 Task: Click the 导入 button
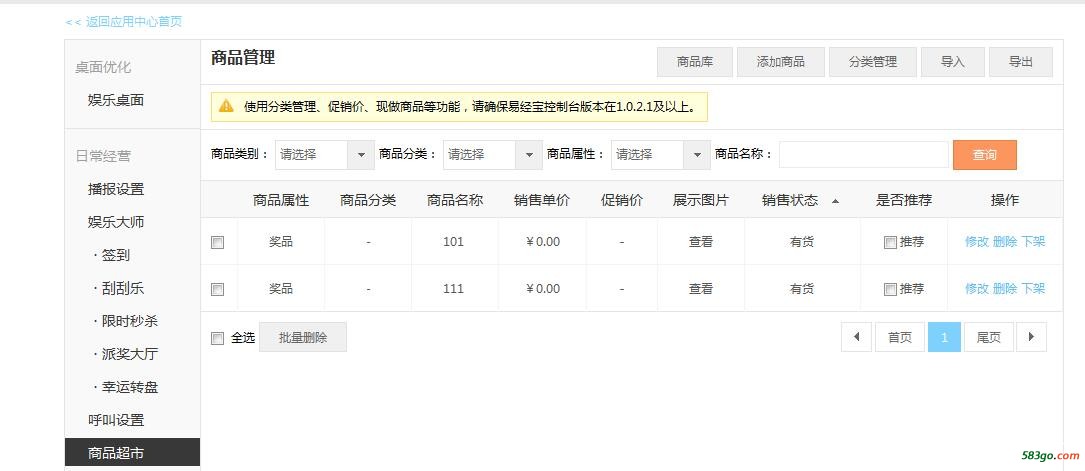(x=953, y=62)
